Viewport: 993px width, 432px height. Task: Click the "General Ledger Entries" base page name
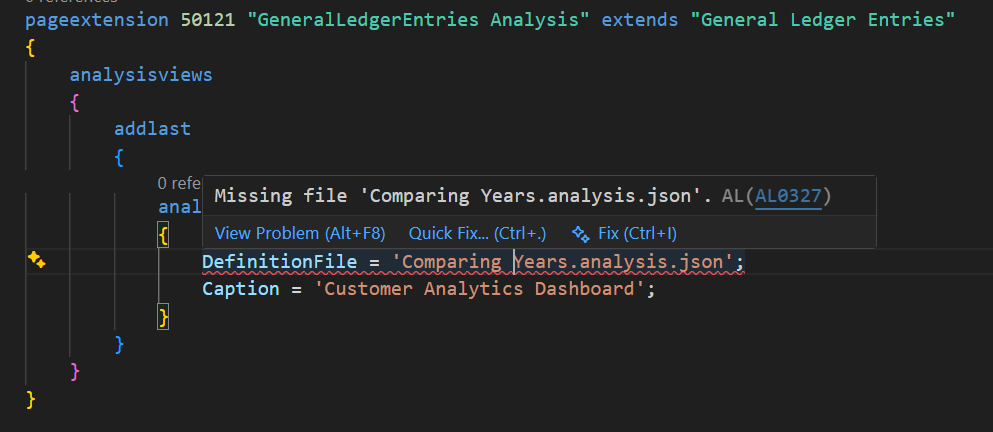point(820,20)
